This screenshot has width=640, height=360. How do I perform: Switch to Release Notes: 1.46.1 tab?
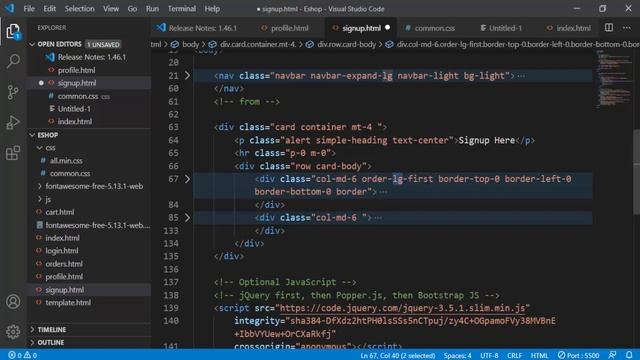point(197,28)
